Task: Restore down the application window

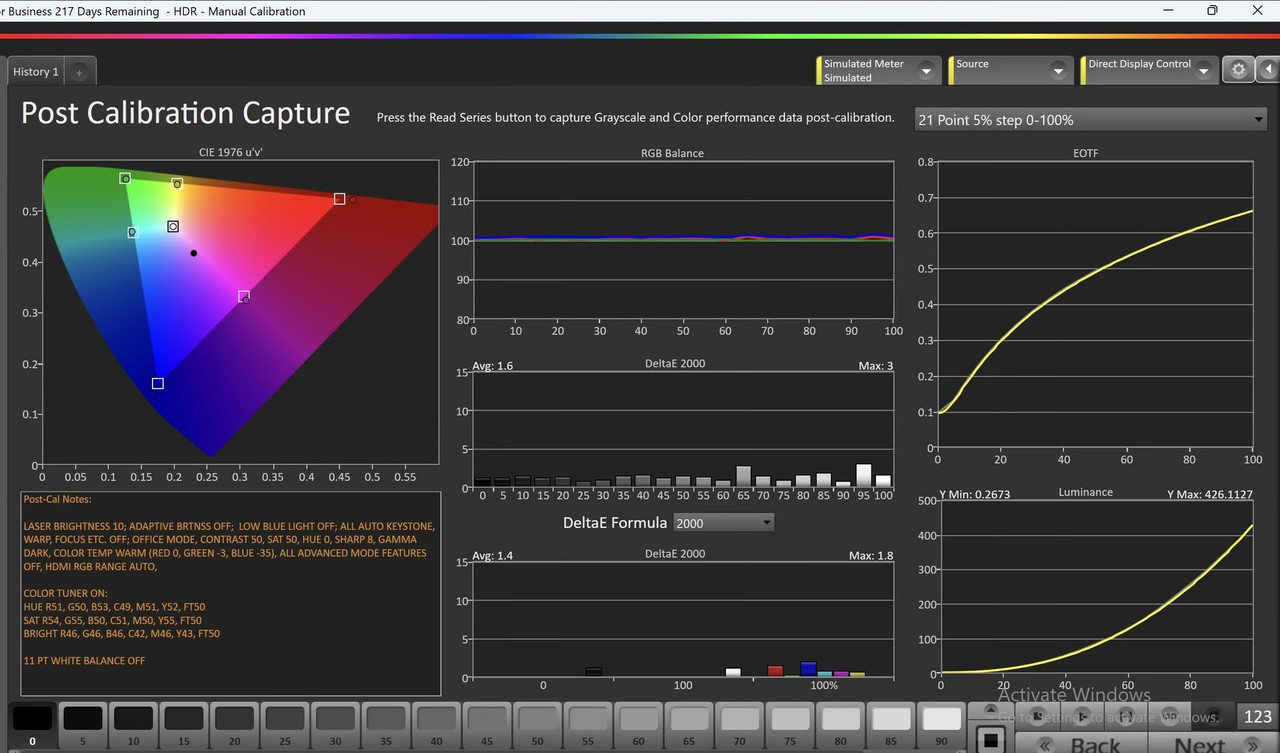Action: [x=1212, y=11]
